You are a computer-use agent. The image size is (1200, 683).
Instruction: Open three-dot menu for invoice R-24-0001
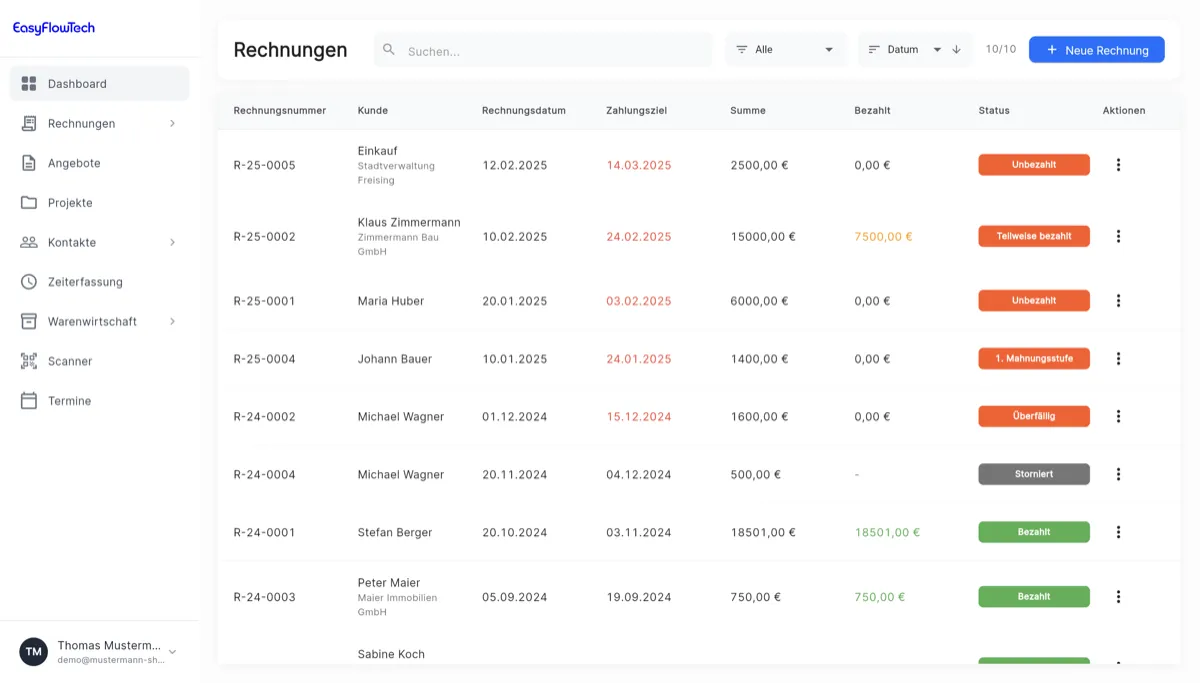[x=1118, y=532]
